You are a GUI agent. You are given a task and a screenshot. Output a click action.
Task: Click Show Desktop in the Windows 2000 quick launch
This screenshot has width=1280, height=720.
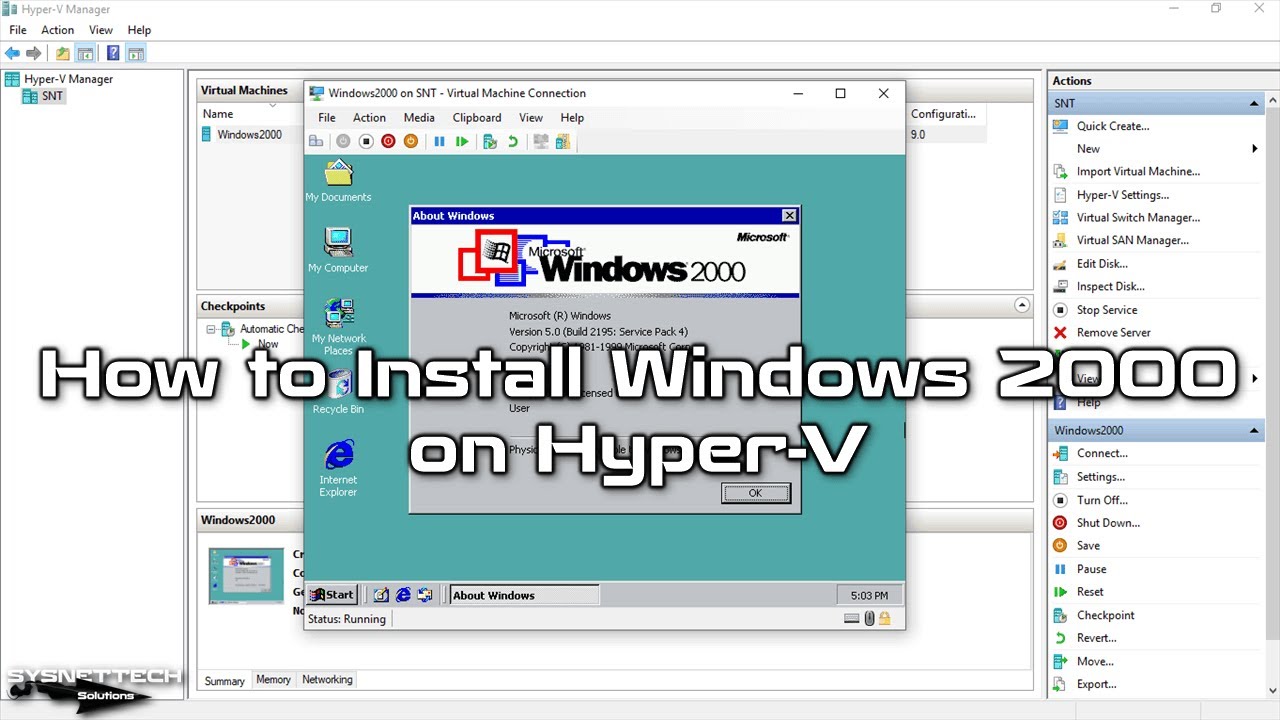pyautogui.click(x=381, y=595)
